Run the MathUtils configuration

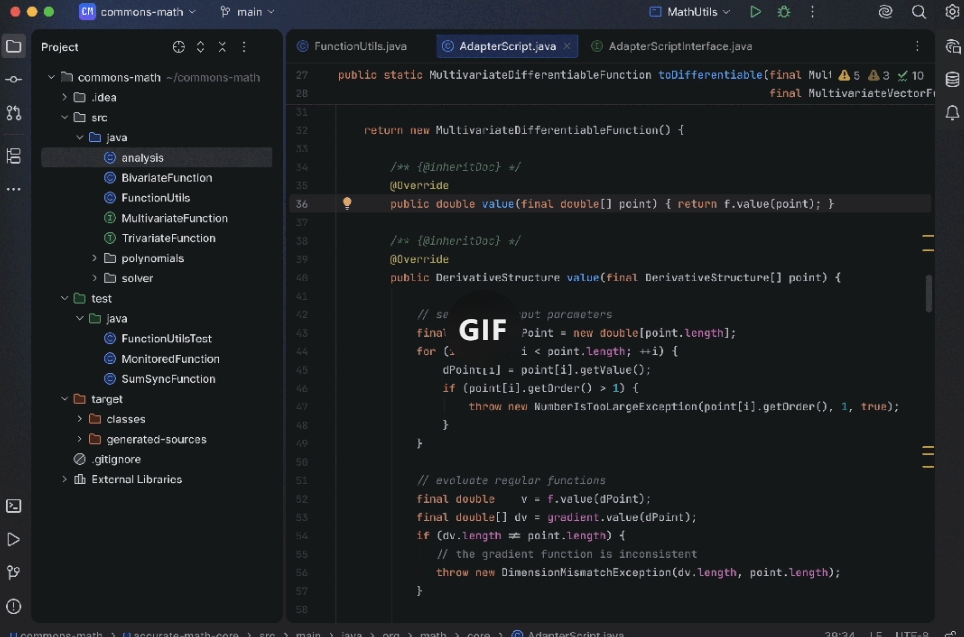755,12
